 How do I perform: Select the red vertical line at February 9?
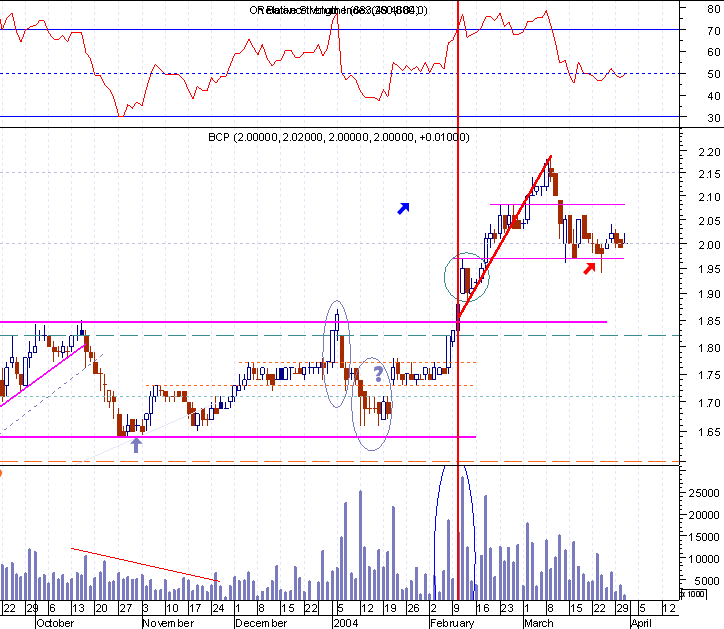click(458, 300)
